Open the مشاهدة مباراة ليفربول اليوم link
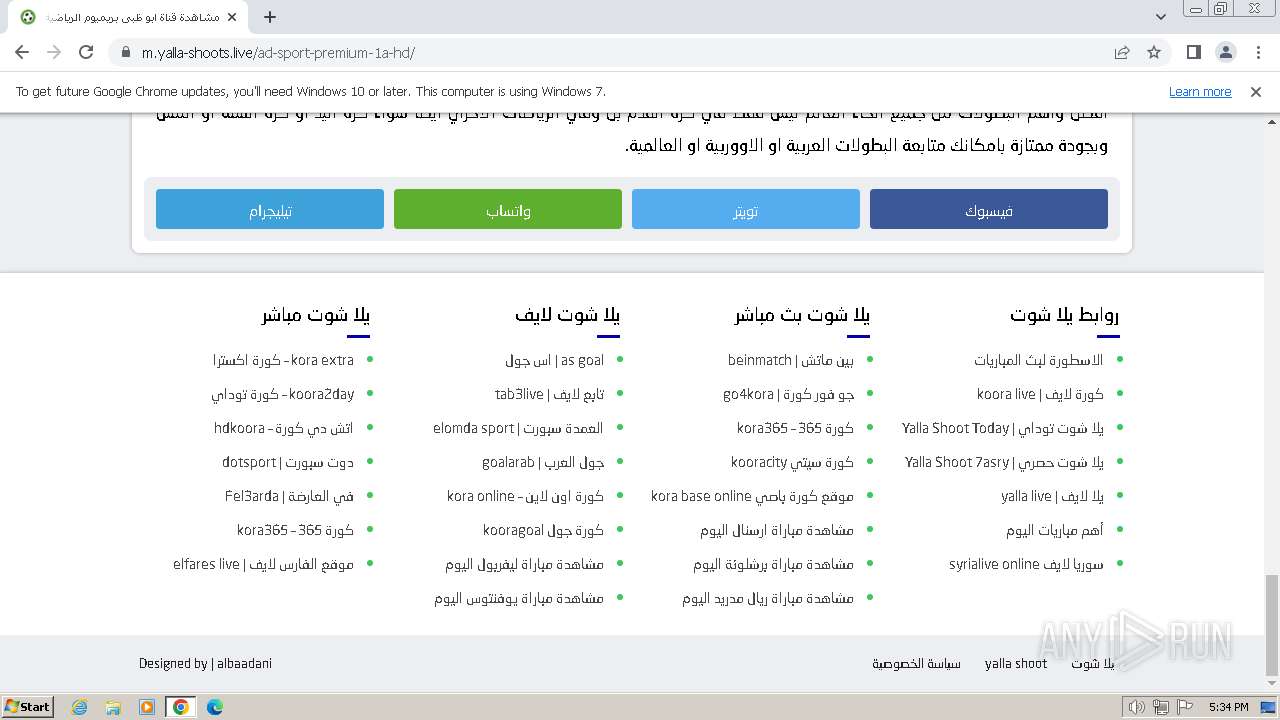 click(x=524, y=564)
